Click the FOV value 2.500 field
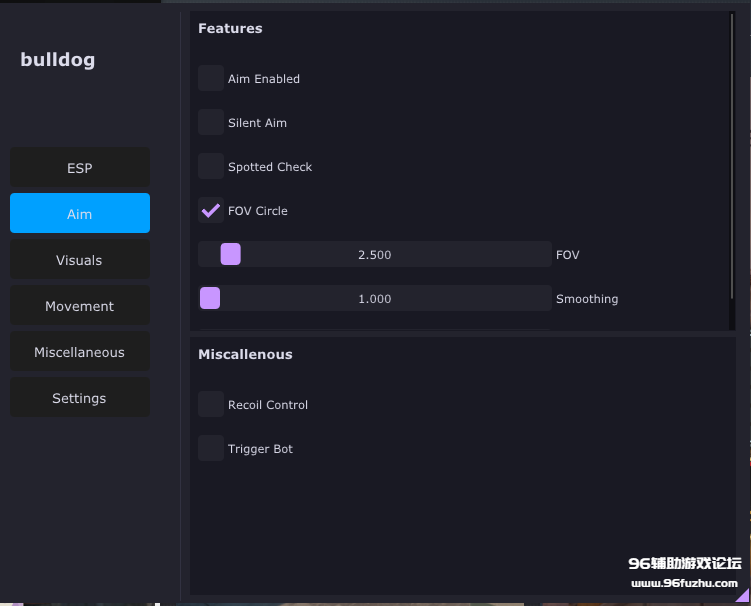751x606 pixels. point(375,255)
